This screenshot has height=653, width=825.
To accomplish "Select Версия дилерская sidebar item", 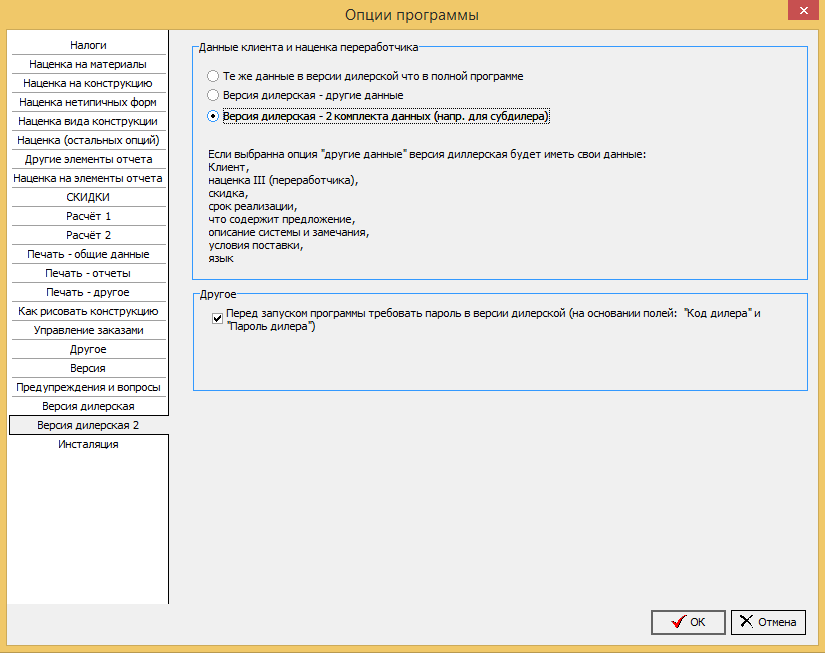I will point(88,406).
